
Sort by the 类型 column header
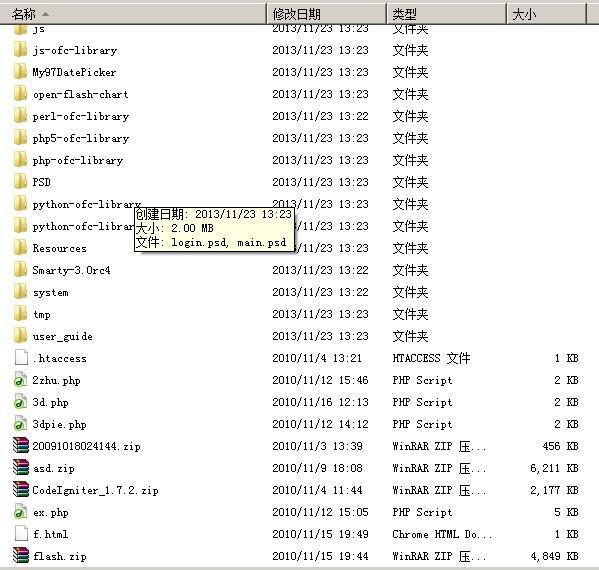tap(446, 14)
